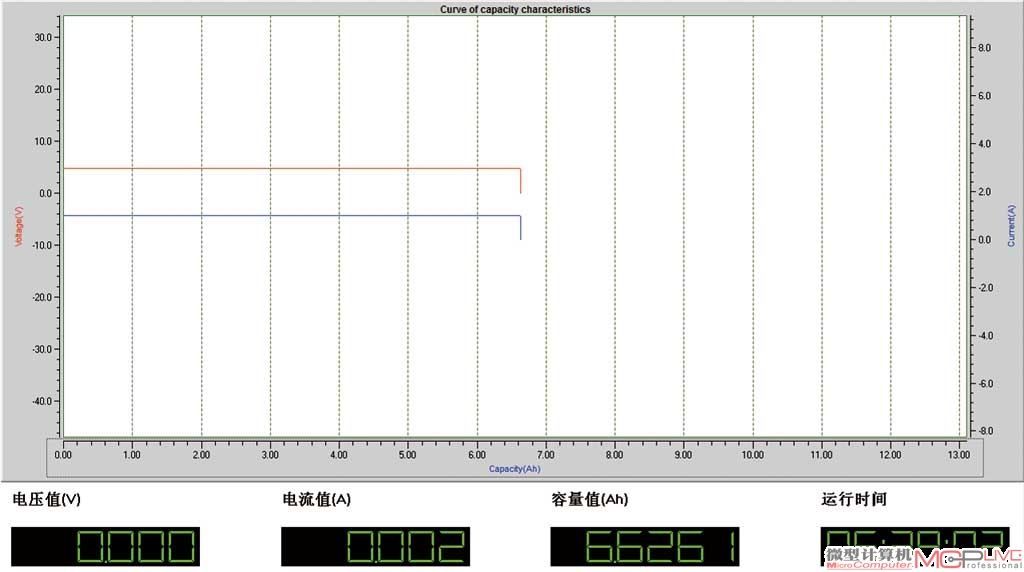This screenshot has width=1024, height=572.
Task: Click the voltage value display showing 0.000
Action: (x=105, y=546)
